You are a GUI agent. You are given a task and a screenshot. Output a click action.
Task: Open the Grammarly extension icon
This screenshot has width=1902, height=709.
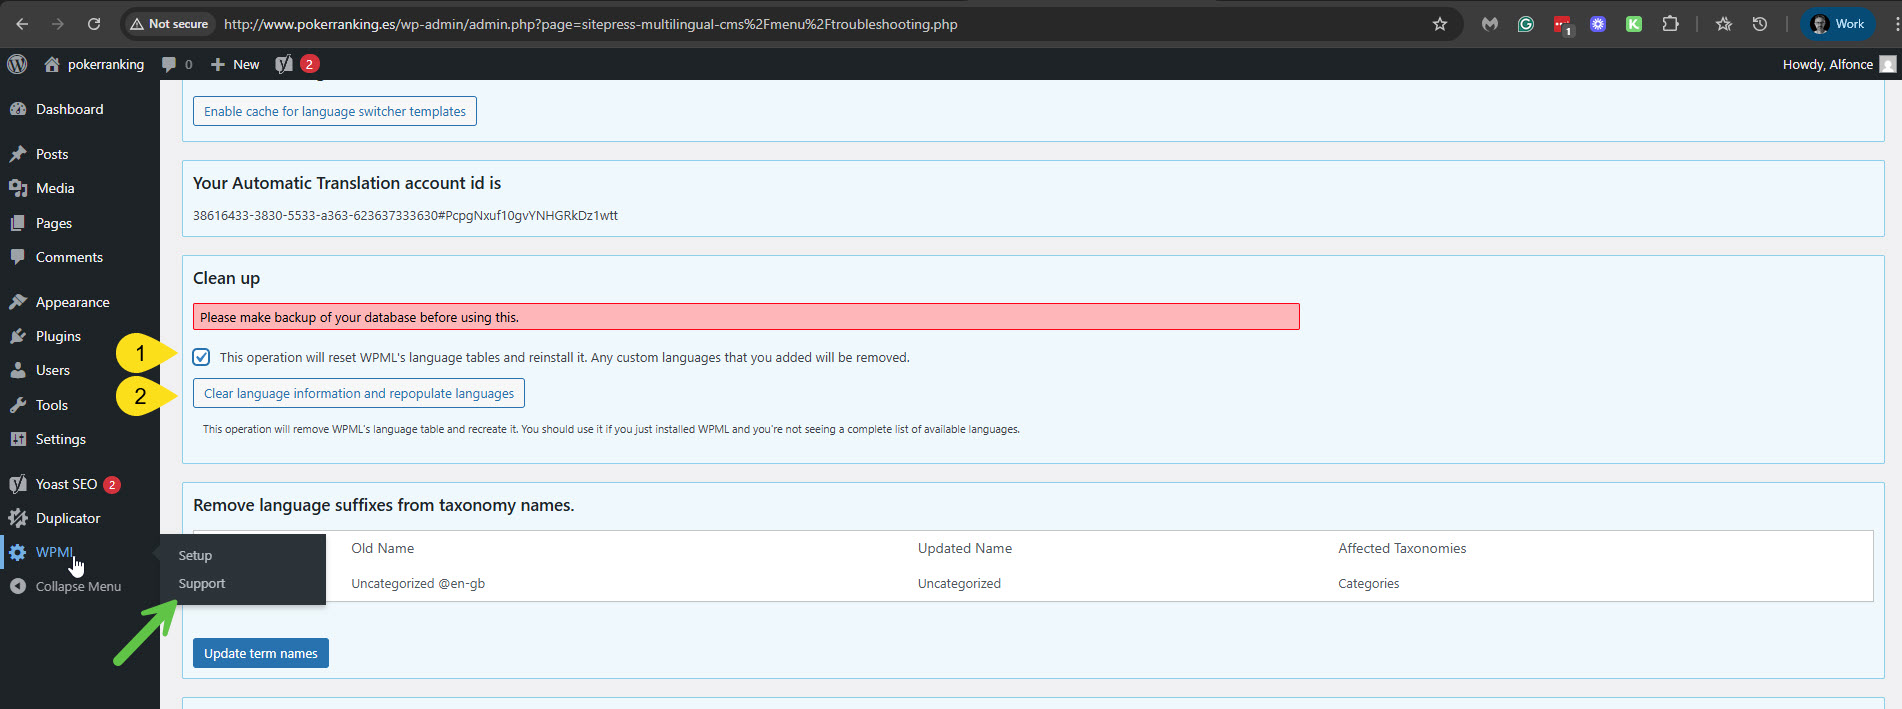(x=1526, y=24)
